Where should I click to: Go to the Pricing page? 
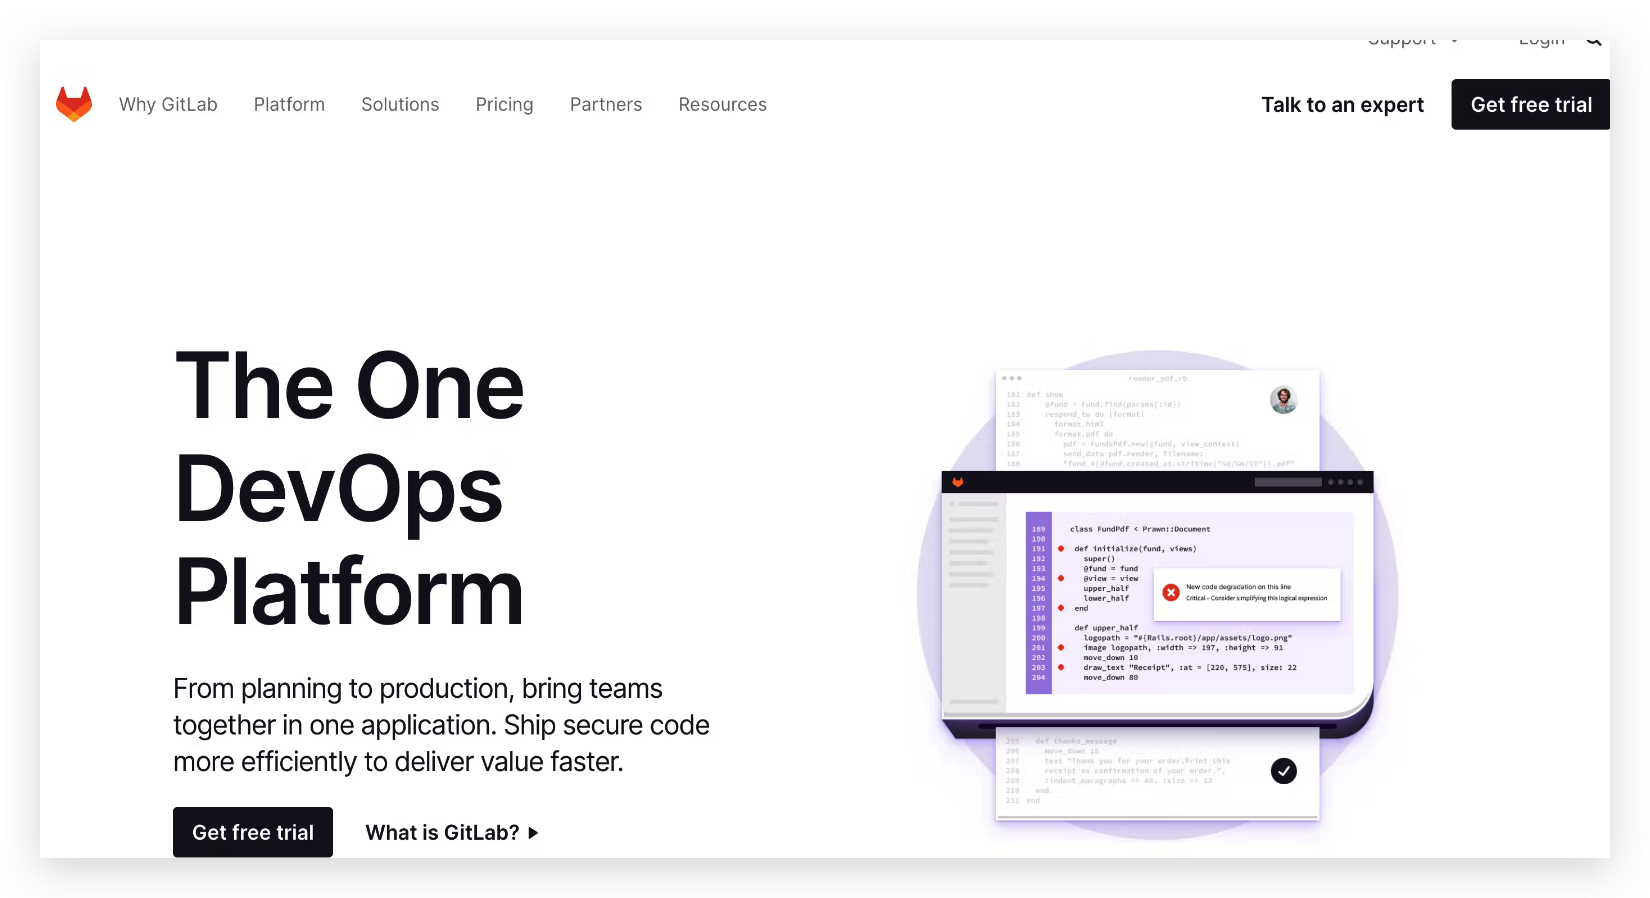(504, 105)
